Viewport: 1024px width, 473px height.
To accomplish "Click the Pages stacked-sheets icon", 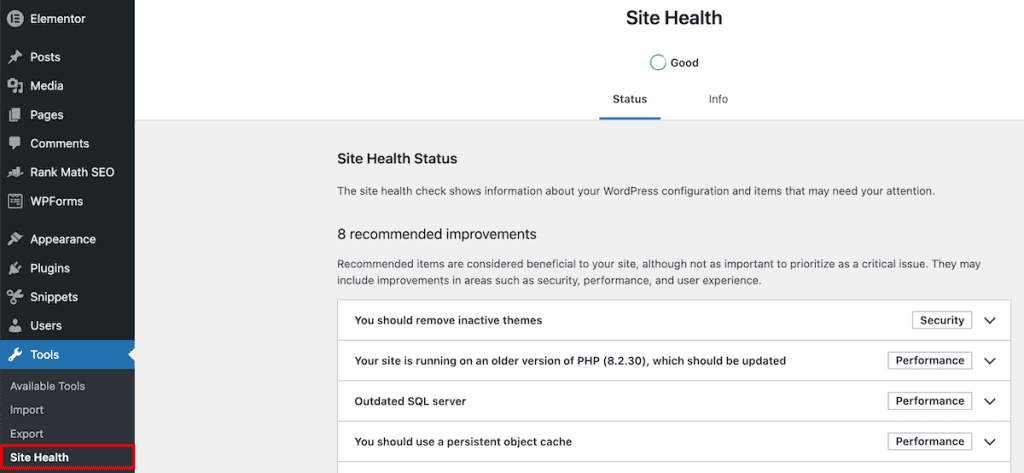I will 15,115.
